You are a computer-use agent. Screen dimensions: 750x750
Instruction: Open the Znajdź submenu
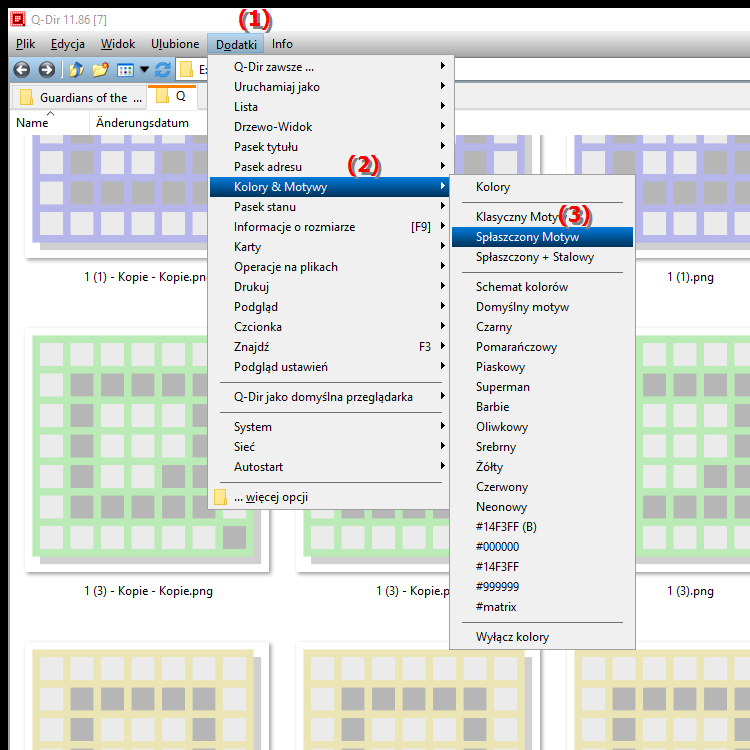pyautogui.click(x=329, y=347)
